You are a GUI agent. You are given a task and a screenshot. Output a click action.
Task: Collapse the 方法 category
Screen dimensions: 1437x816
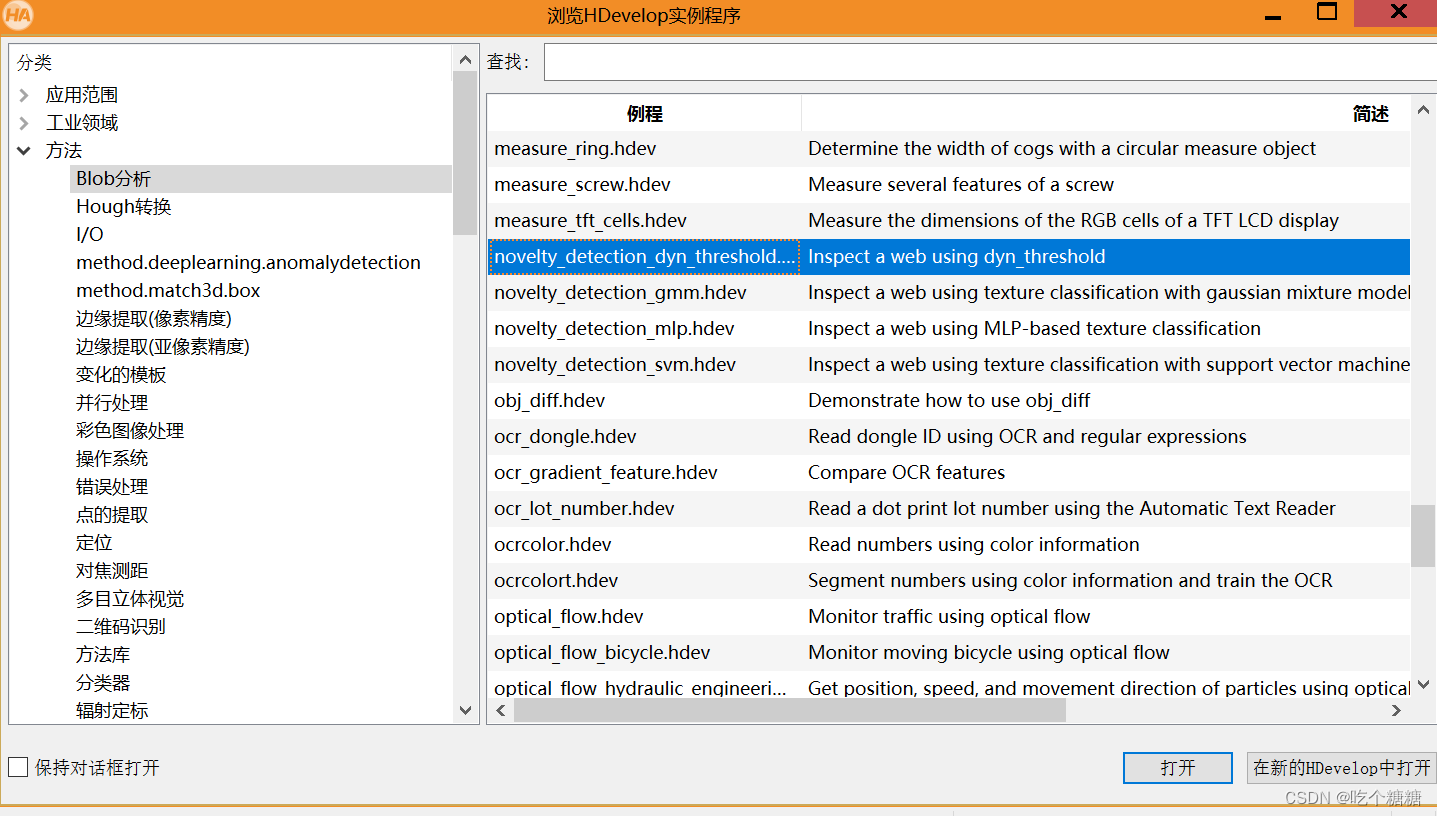click(24, 151)
